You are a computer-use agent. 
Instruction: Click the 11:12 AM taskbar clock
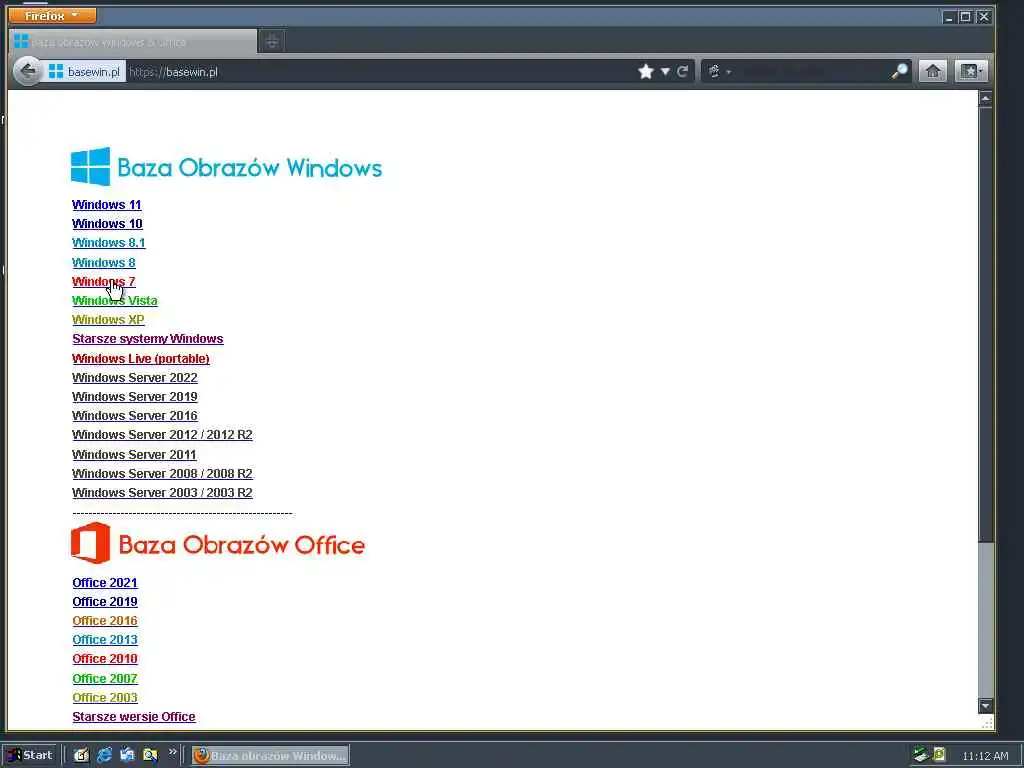tap(985, 756)
